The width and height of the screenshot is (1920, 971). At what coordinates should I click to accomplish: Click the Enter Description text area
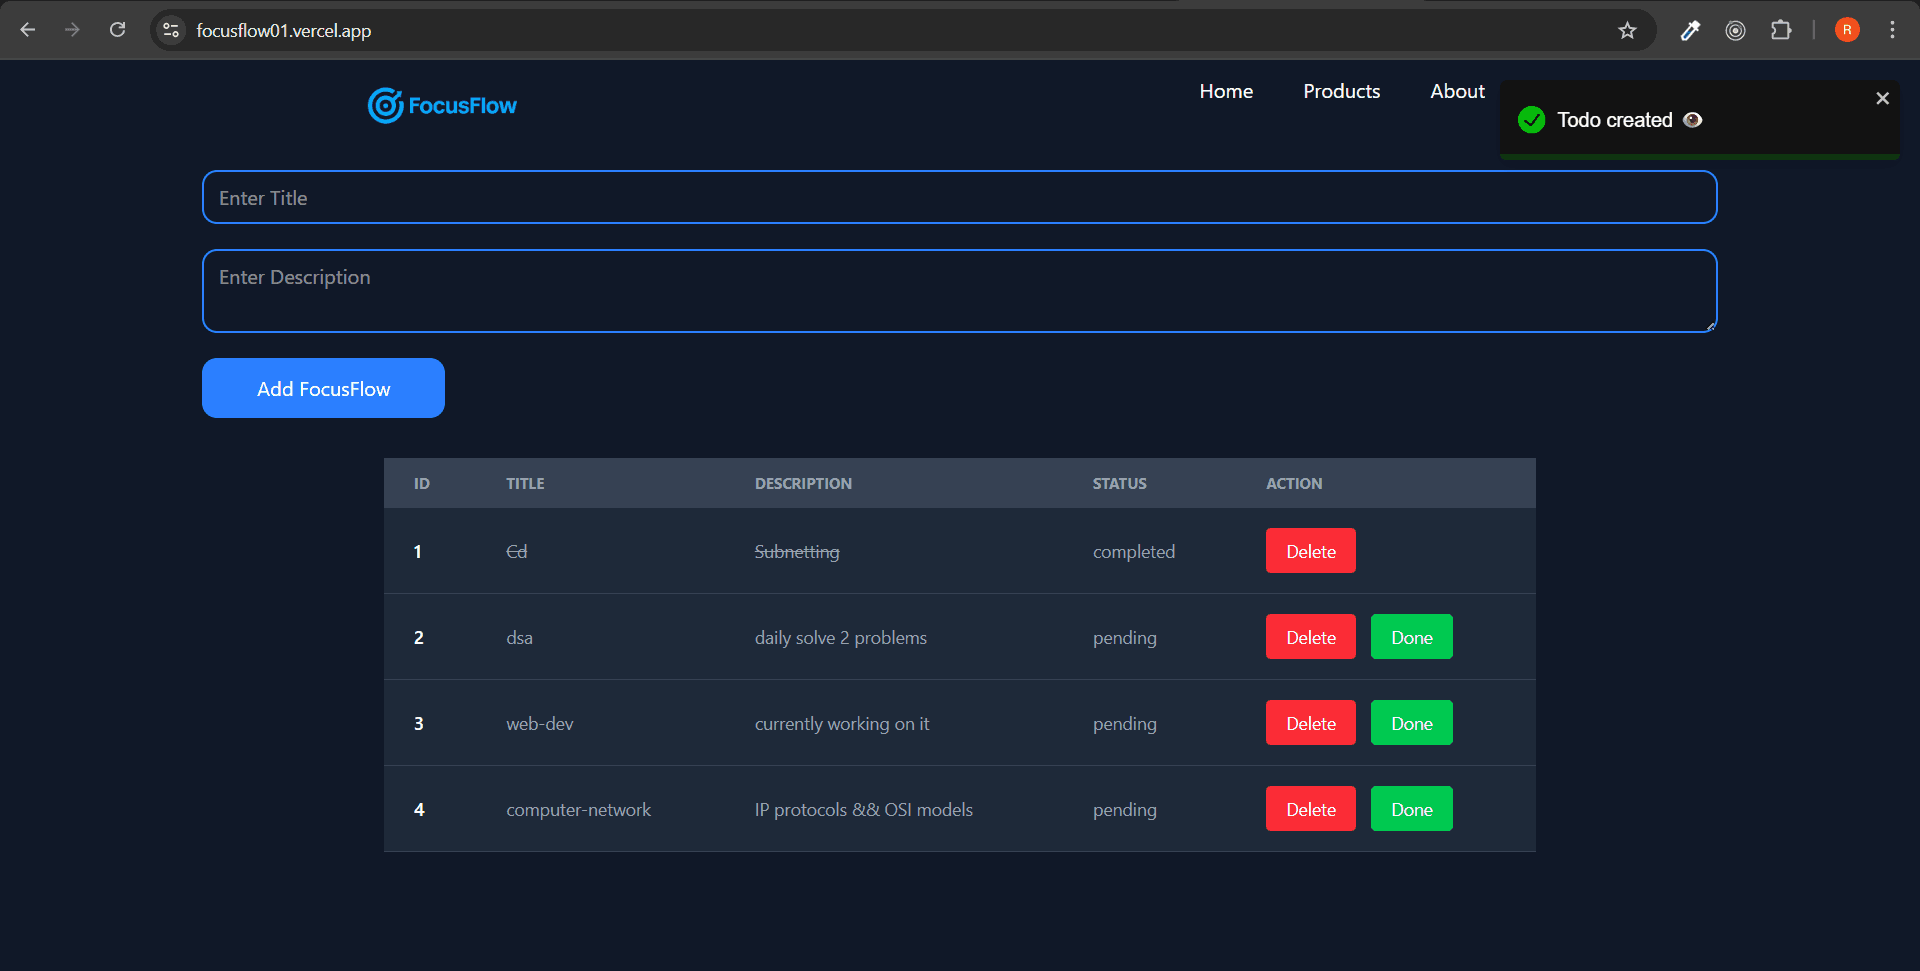pos(959,291)
